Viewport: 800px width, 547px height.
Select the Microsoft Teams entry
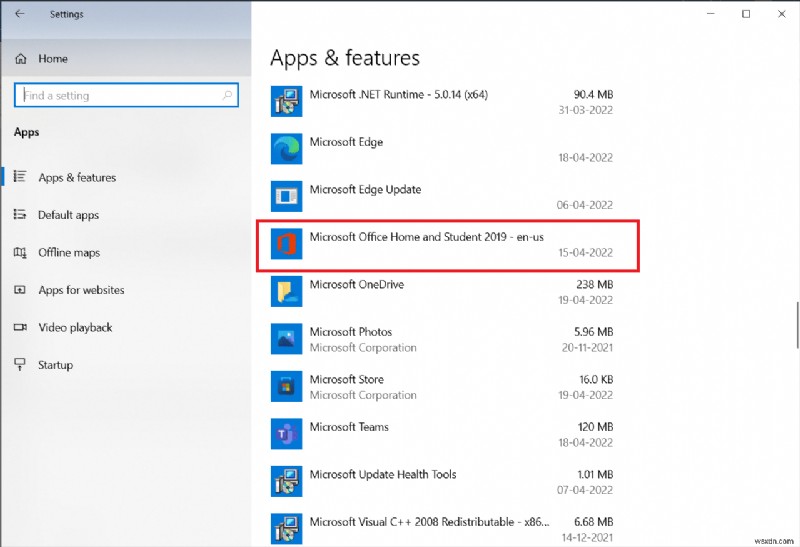point(442,434)
